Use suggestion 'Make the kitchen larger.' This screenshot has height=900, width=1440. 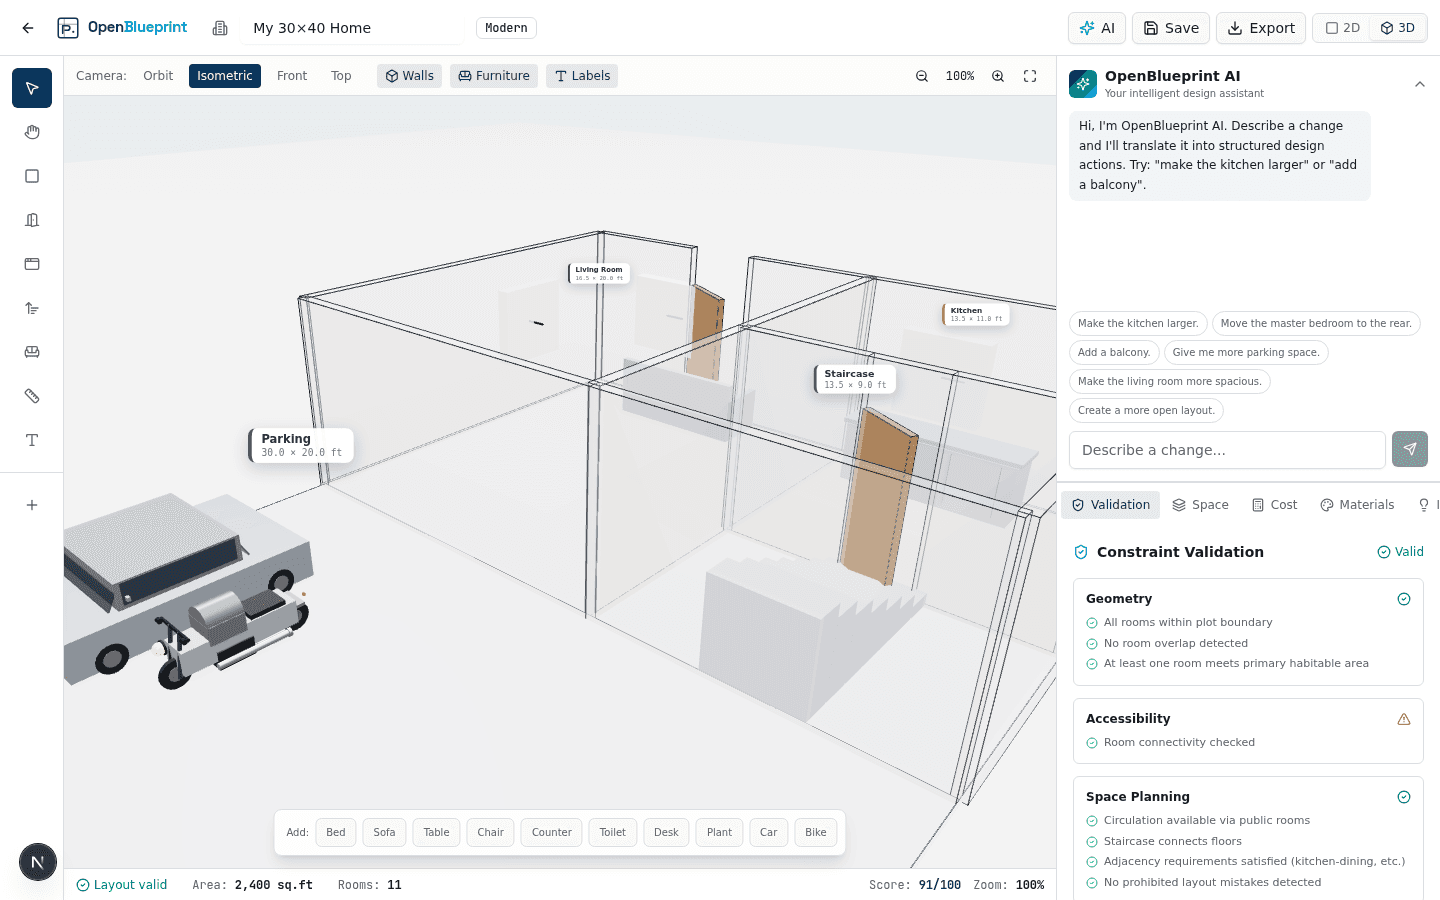(x=1138, y=323)
